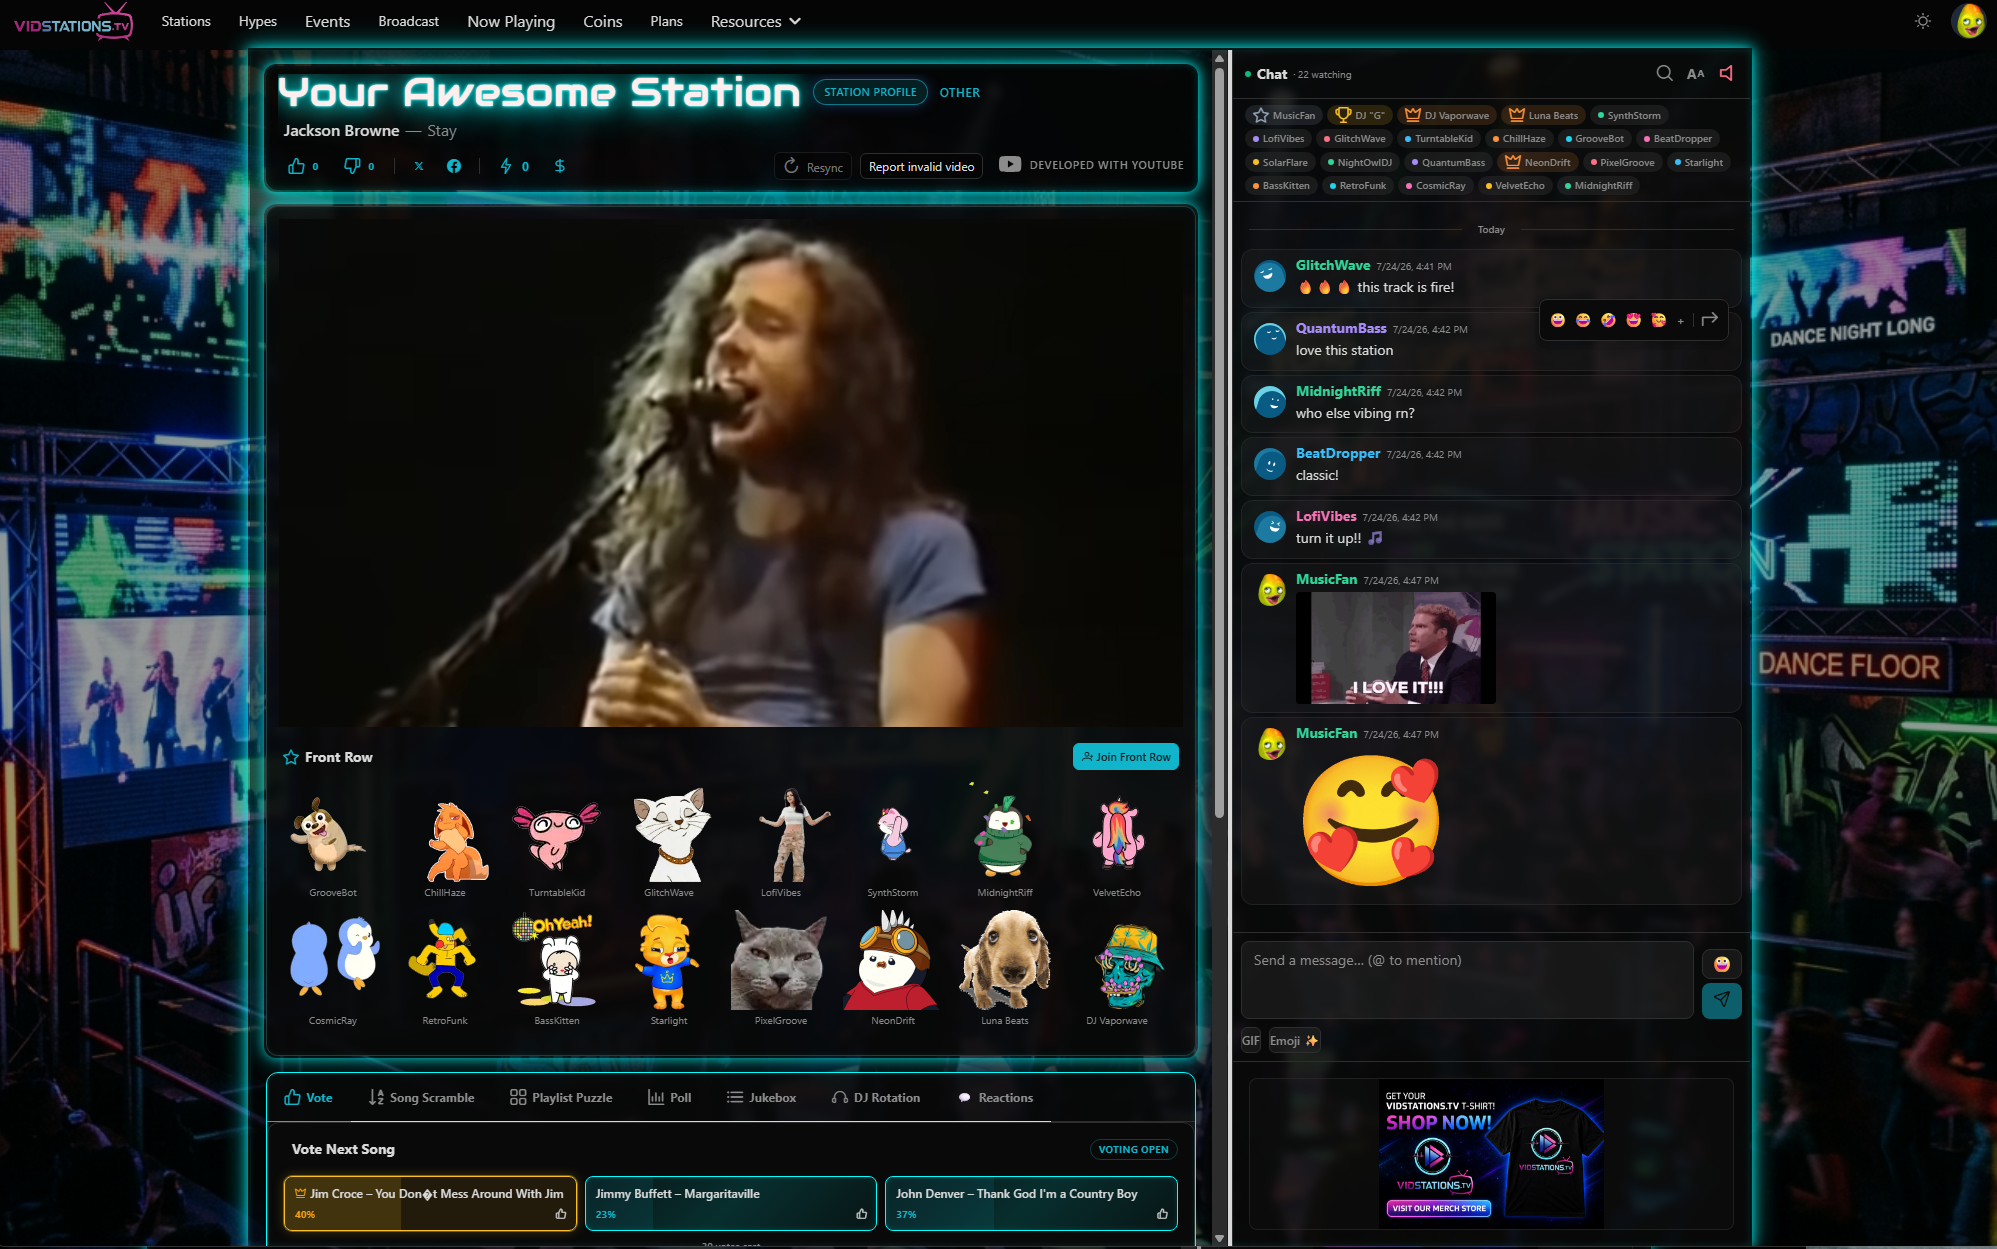Click GlitchWave cat avatar in Front Row
Image resolution: width=1997 pixels, height=1249 pixels.
[669, 834]
